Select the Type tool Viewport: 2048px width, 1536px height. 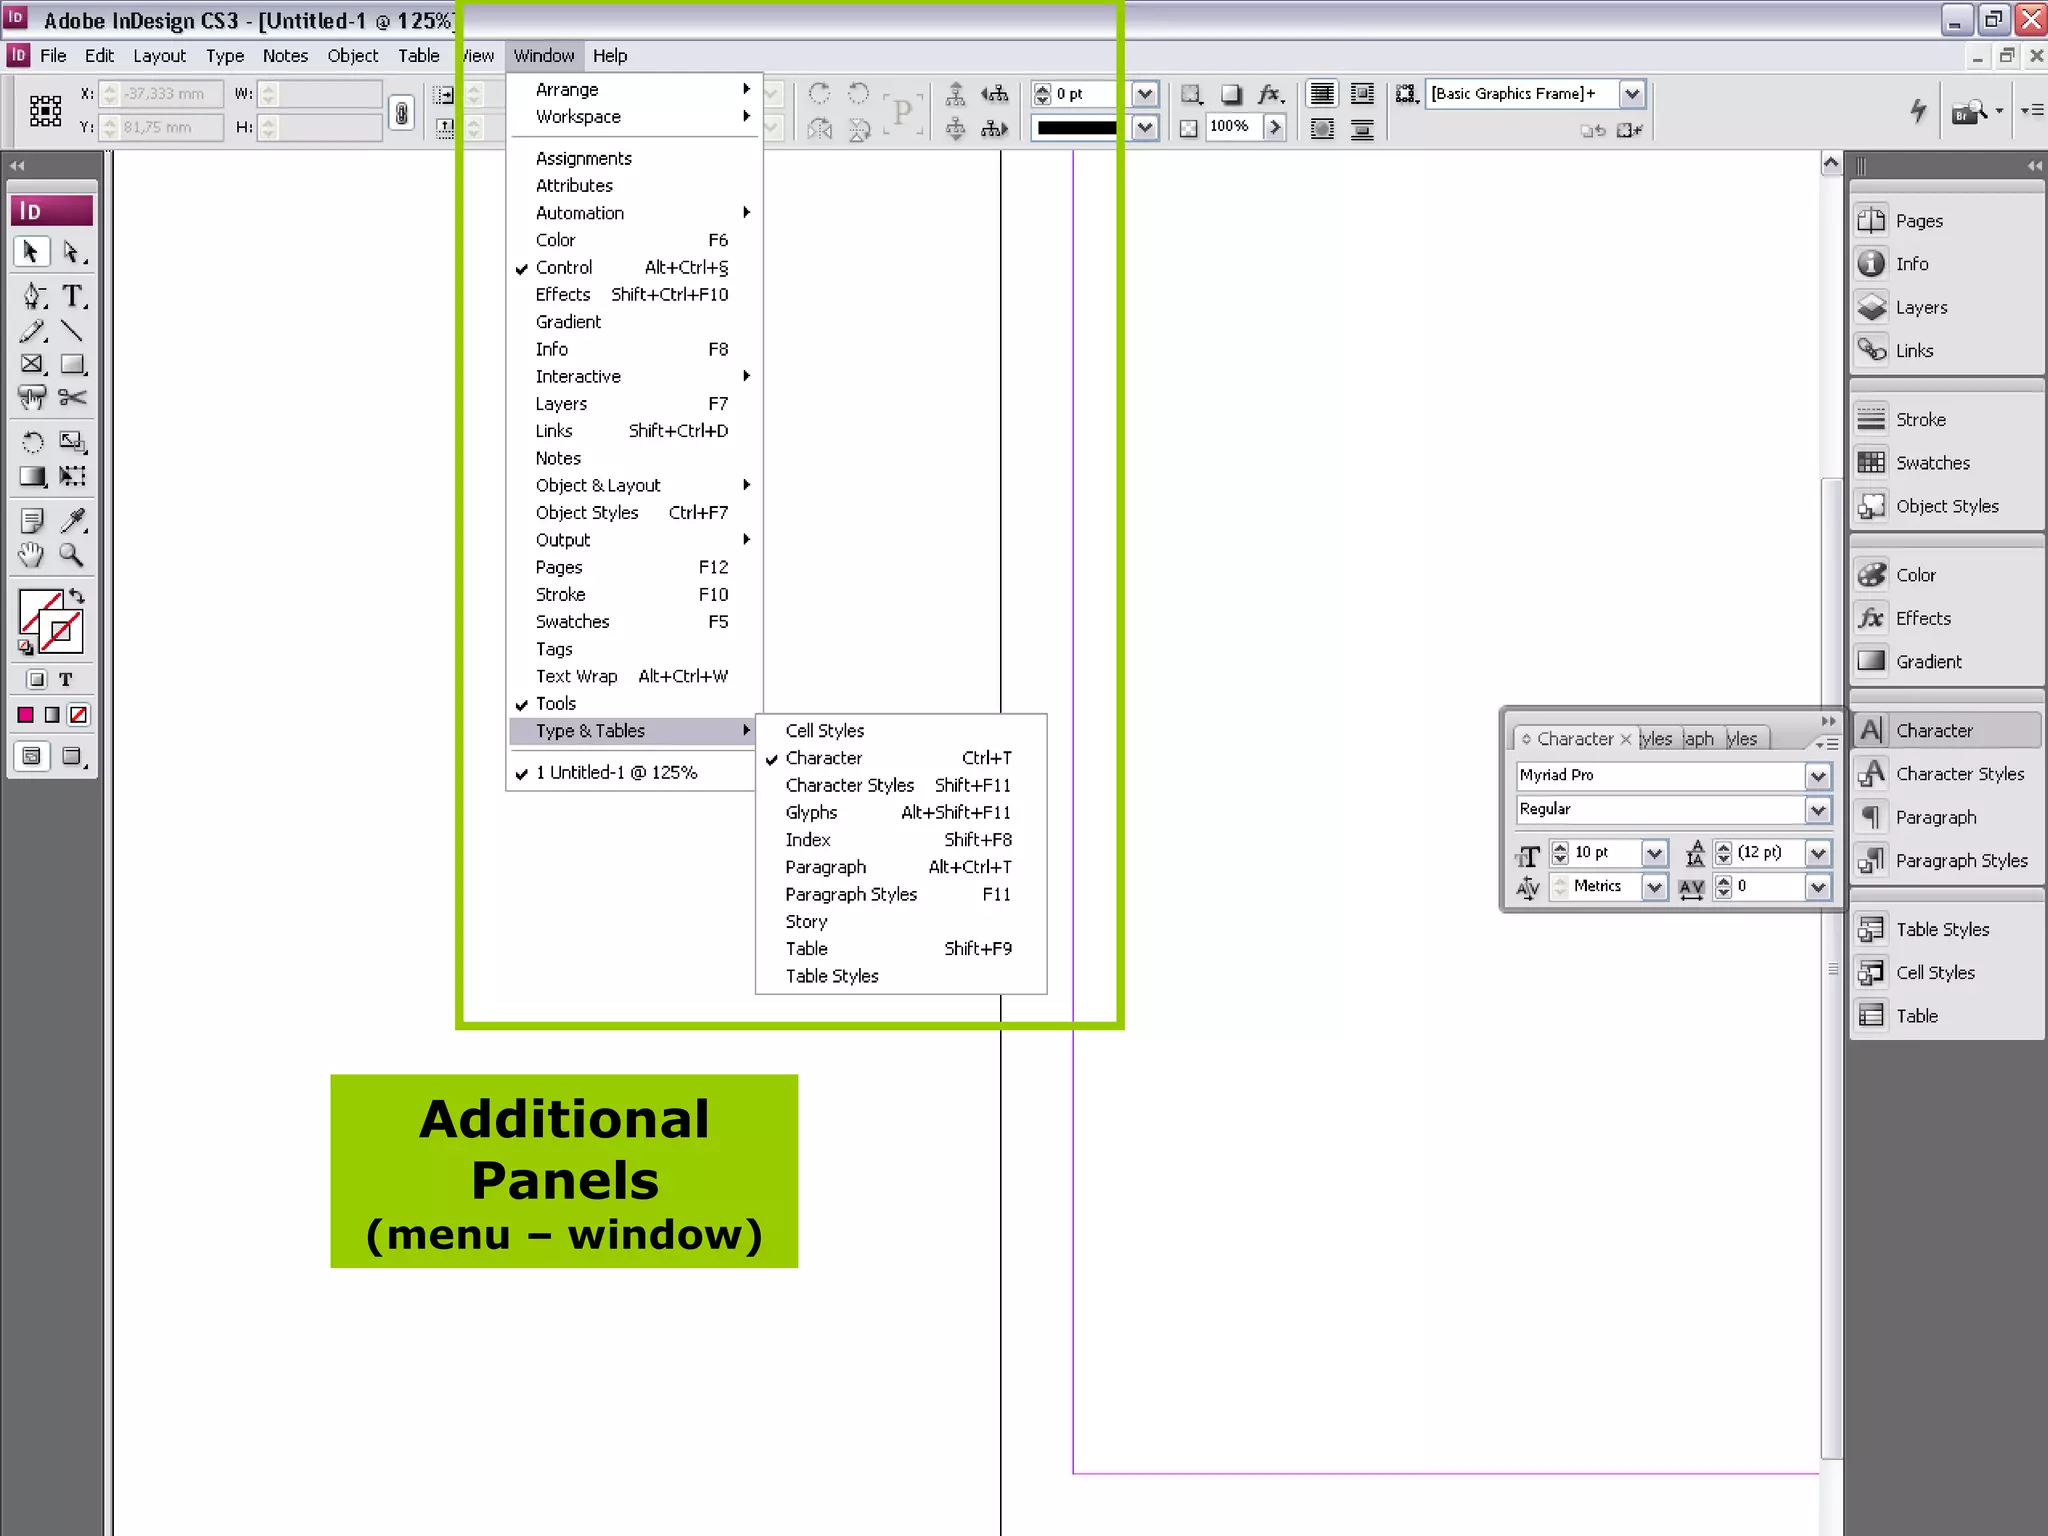click(x=72, y=296)
